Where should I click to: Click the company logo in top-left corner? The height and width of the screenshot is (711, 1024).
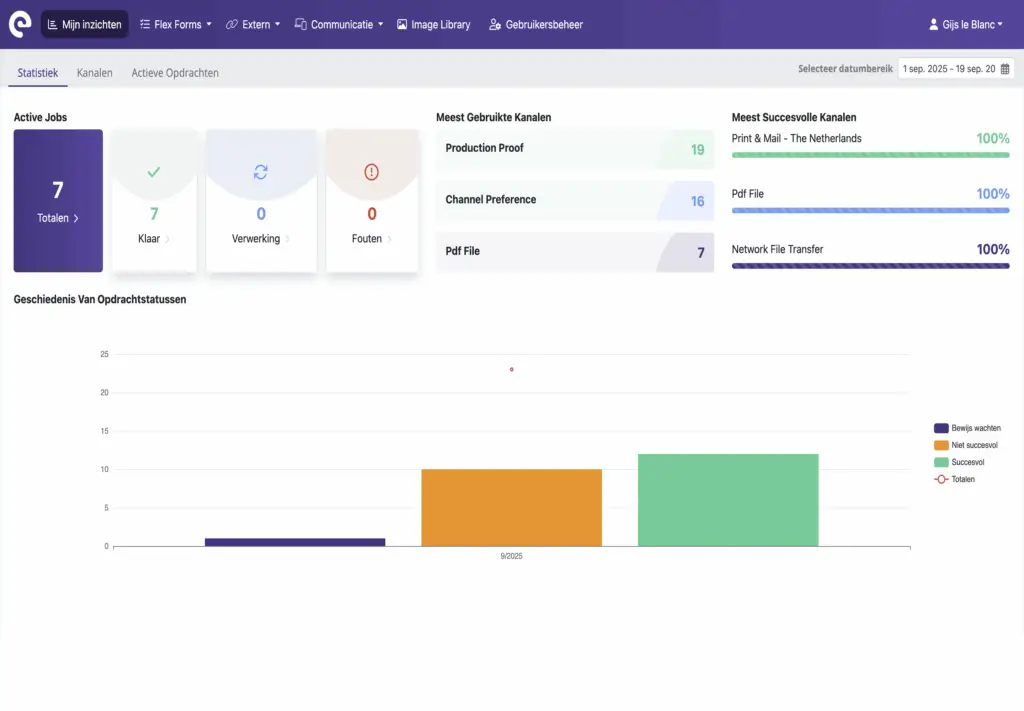[20, 24]
